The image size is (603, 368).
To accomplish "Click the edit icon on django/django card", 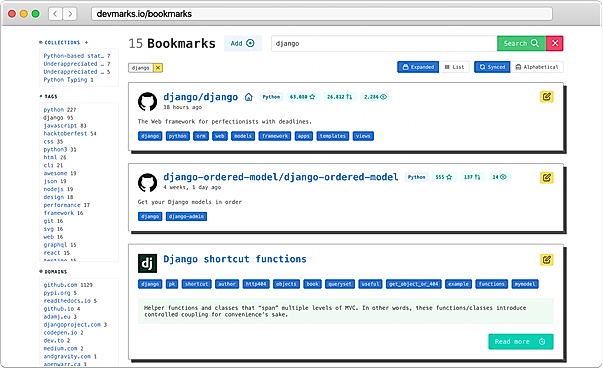I will [x=546, y=97].
